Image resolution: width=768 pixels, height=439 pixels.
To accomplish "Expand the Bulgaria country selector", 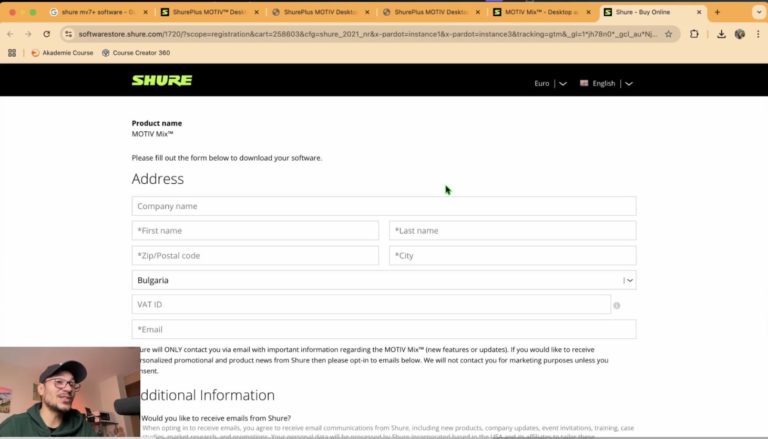I will (384, 280).
